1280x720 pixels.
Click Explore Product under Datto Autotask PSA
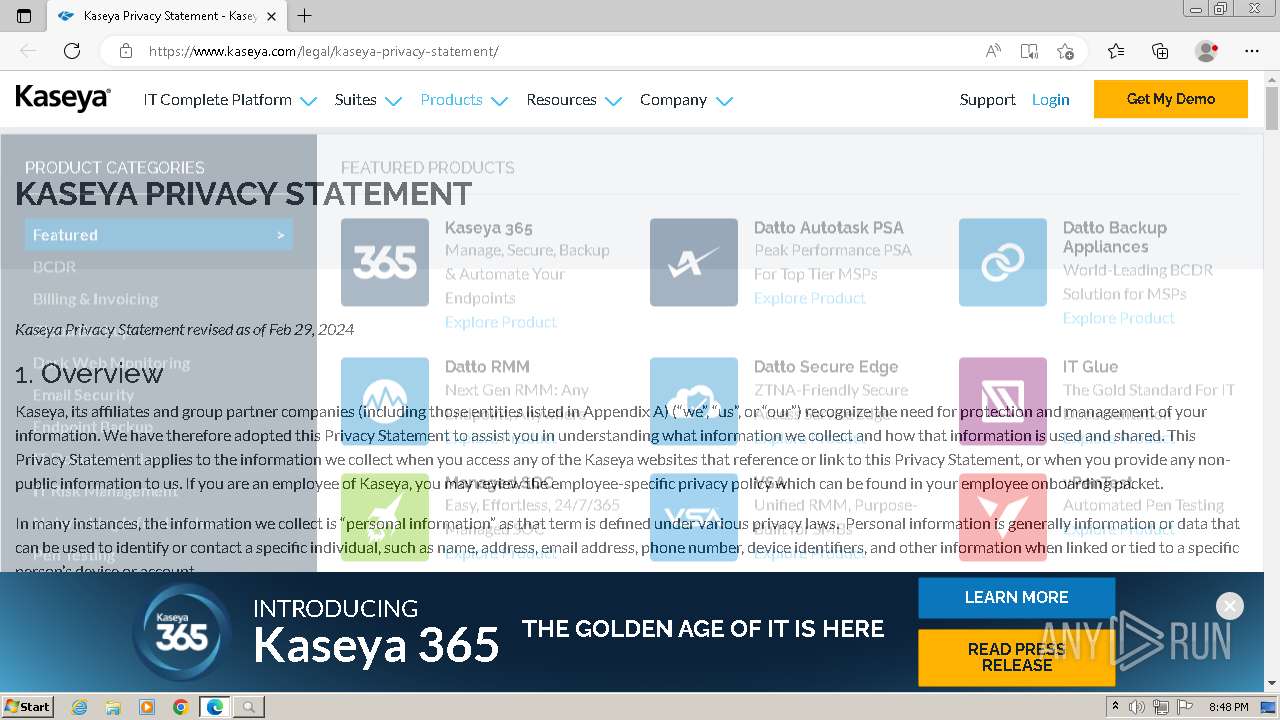pyautogui.click(x=810, y=298)
